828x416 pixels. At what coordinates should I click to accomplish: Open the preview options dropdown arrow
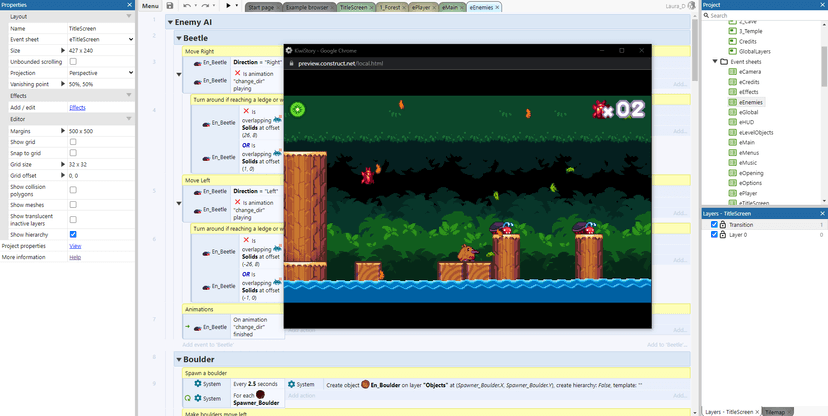tap(237, 6)
